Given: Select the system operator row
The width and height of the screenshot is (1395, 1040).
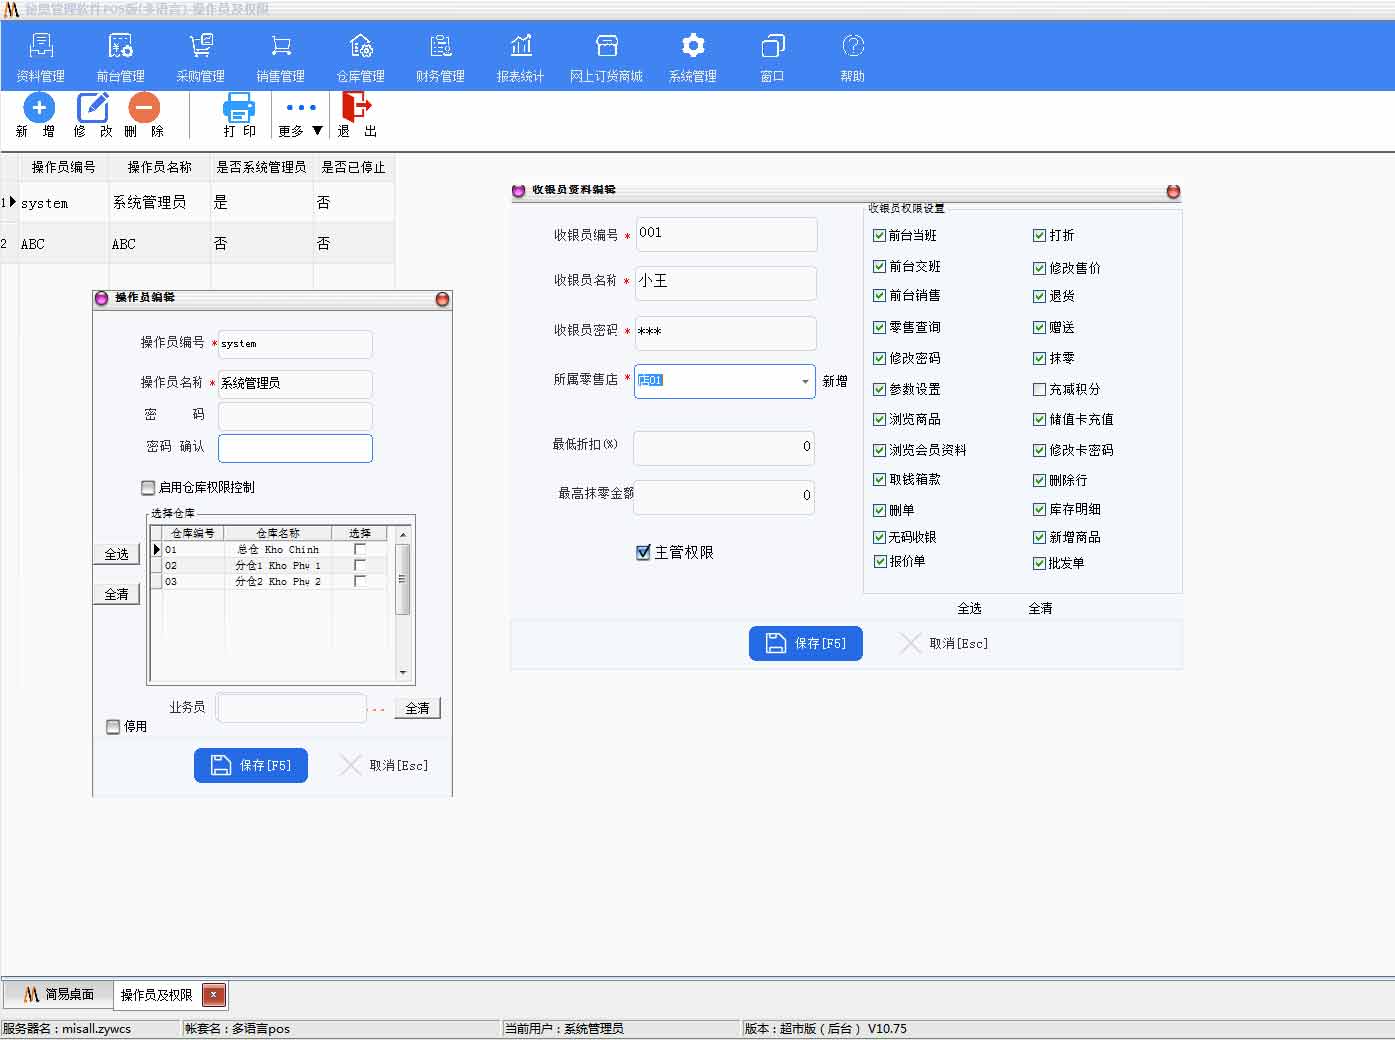Looking at the screenshot, I should point(198,202).
